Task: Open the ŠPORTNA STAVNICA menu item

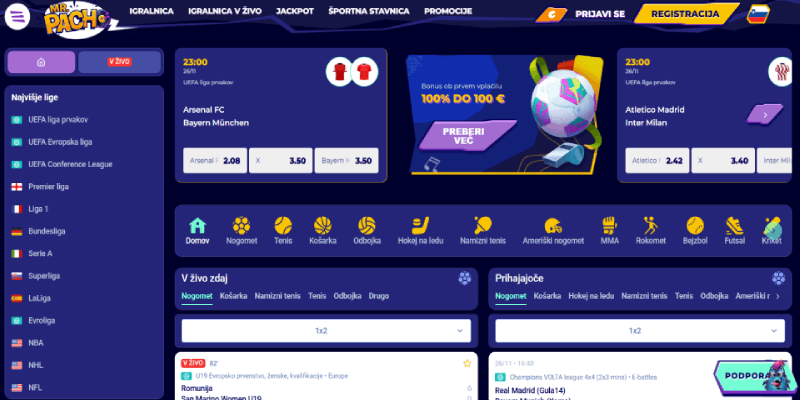Action: (x=369, y=11)
